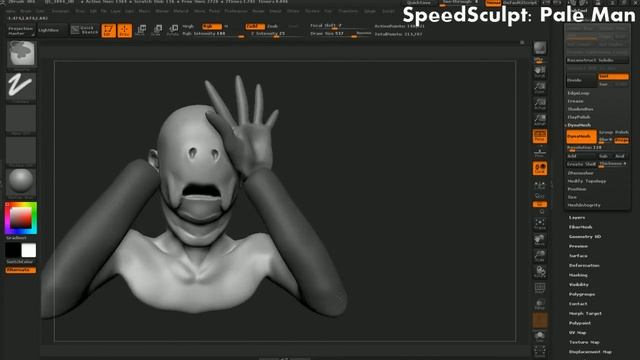
Task: Select the white main color swatch
Action: point(29,250)
